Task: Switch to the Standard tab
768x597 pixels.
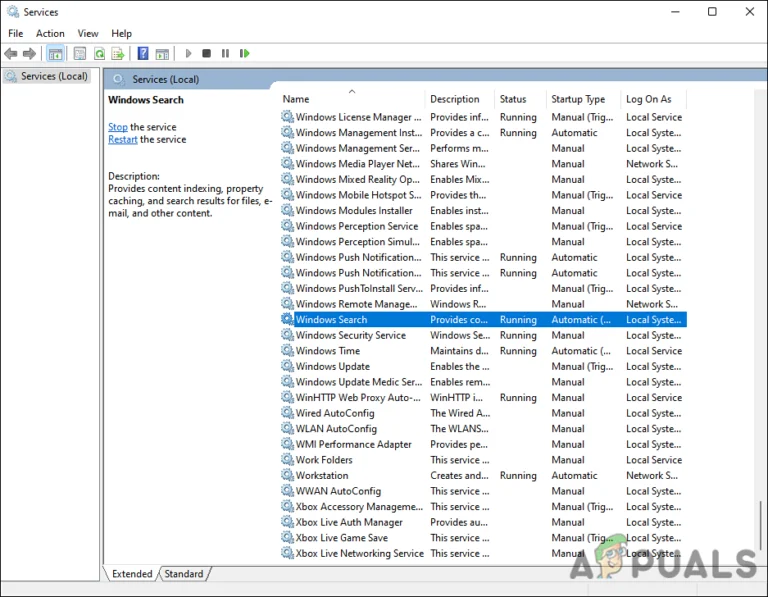Action: (x=184, y=573)
